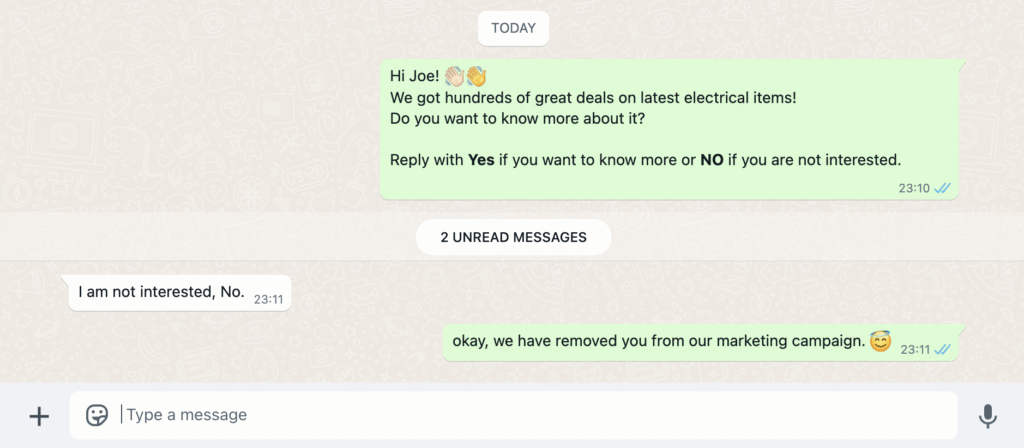Click the second yellow waving hand emoji
The width and height of the screenshot is (1024, 448).
pyautogui.click(x=476, y=76)
